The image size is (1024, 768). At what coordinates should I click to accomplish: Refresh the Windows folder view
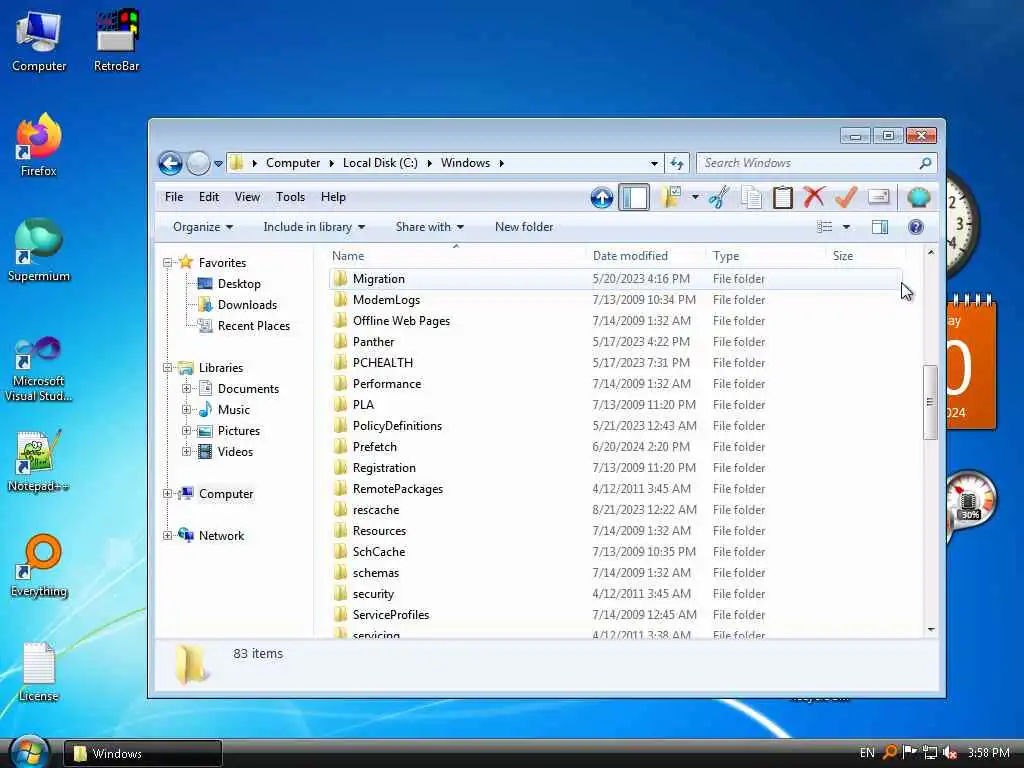pyautogui.click(x=677, y=163)
